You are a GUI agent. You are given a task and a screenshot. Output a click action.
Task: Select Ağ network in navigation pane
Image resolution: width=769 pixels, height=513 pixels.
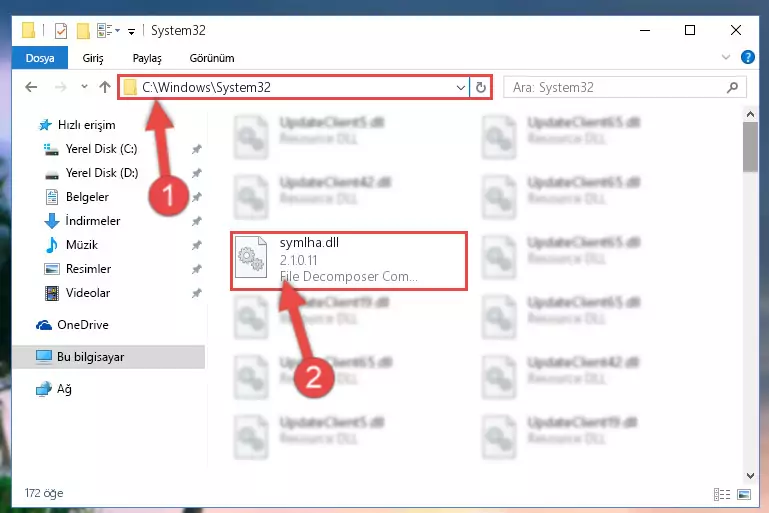(x=64, y=389)
